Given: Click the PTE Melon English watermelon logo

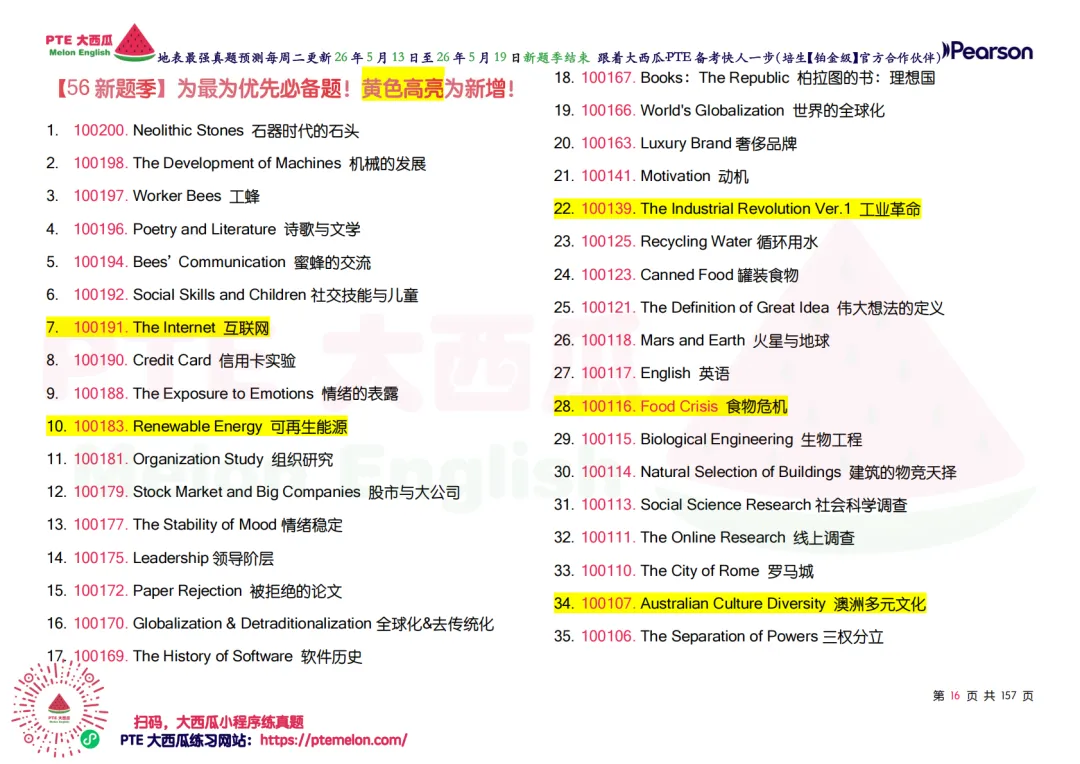Looking at the screenshot, I should (100, 43).
